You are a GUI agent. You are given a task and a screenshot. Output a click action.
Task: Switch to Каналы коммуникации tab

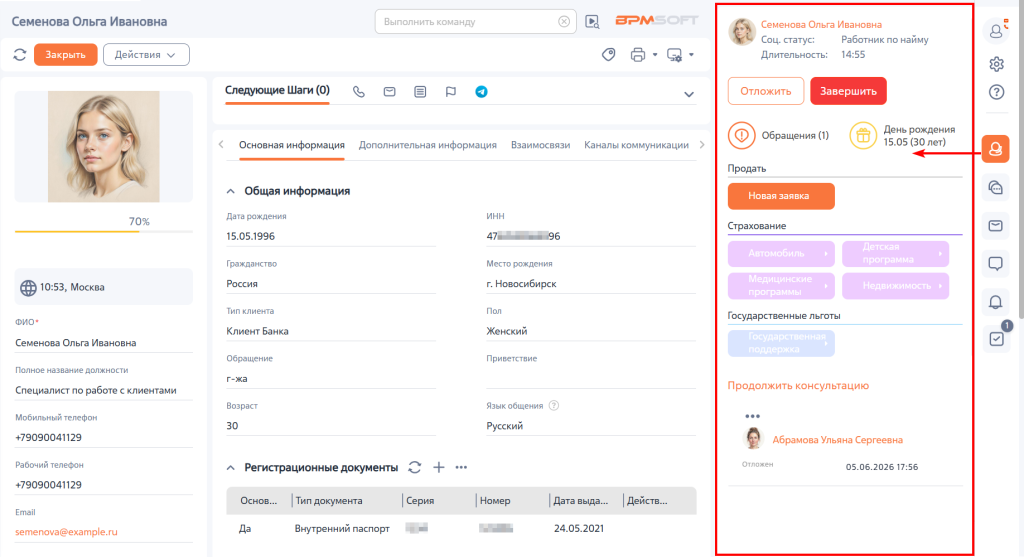636,145
